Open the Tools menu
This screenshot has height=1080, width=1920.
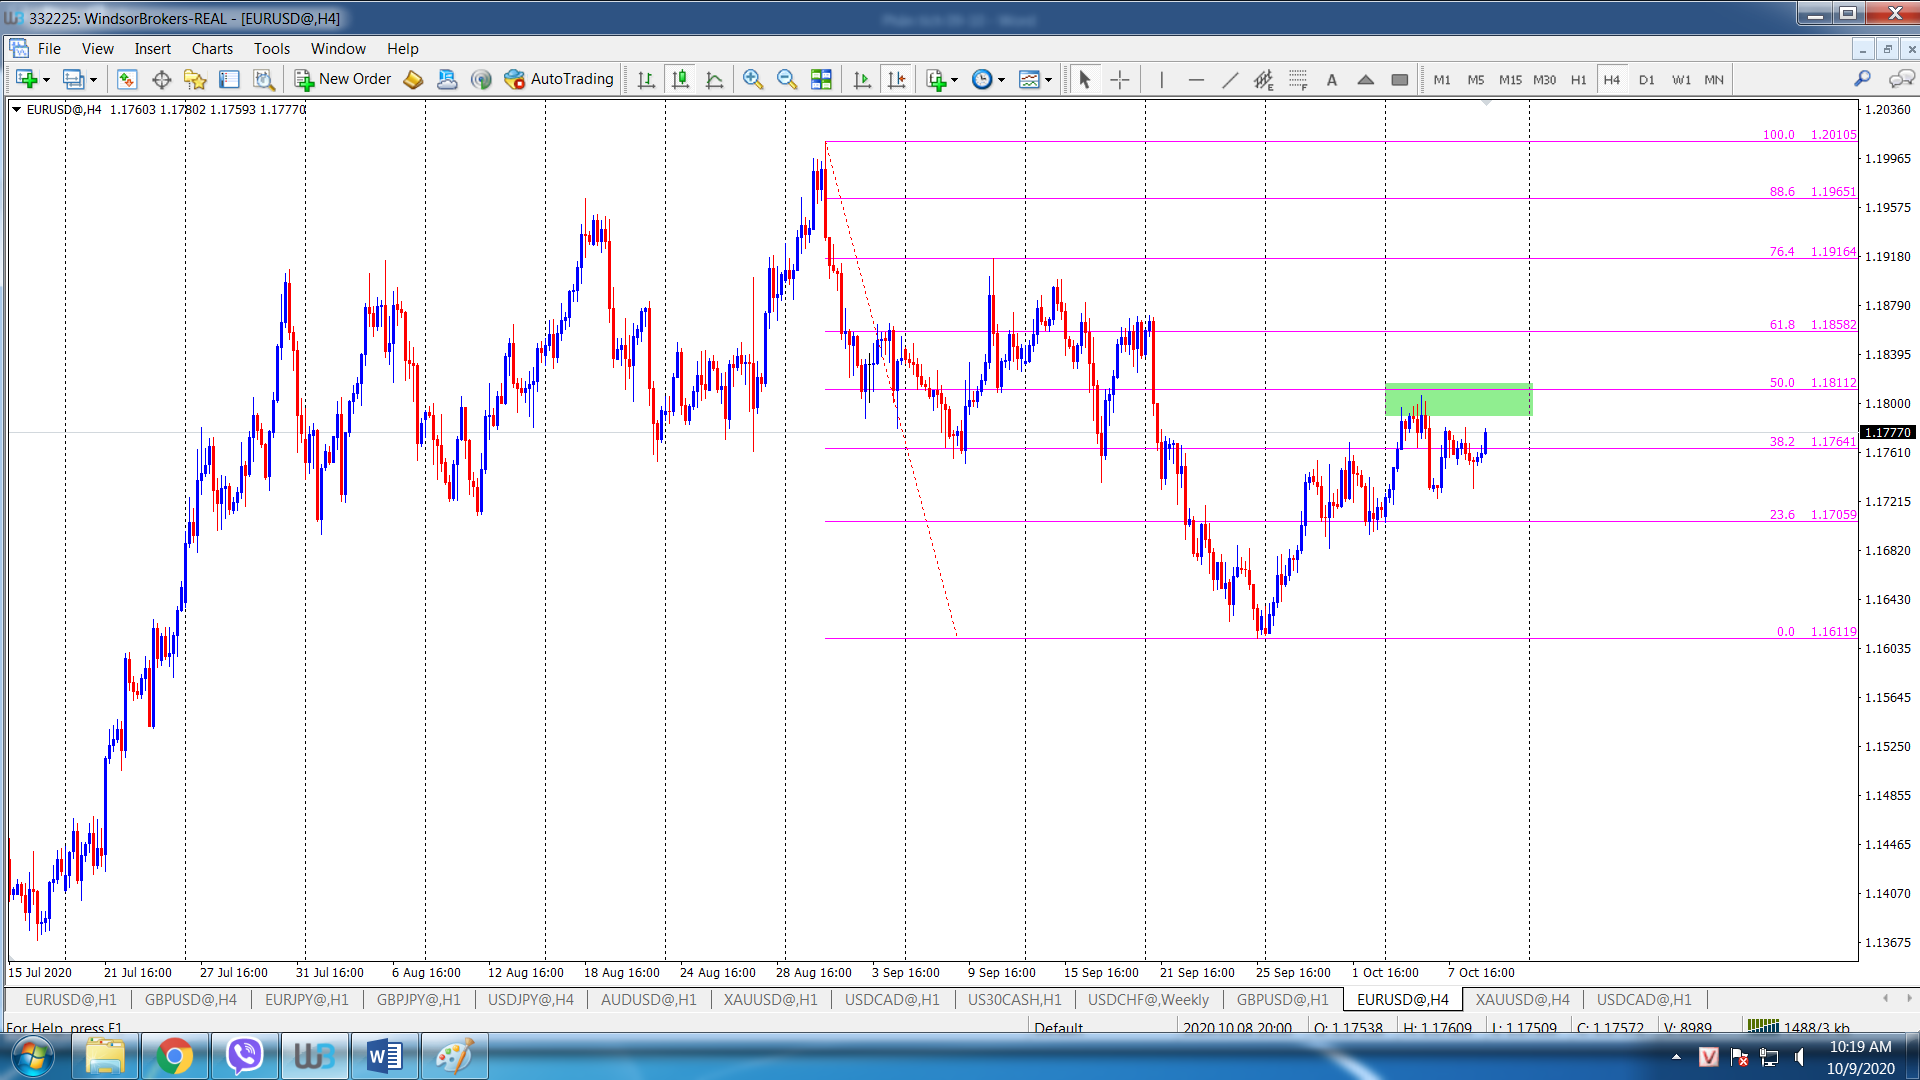point(271,48)
